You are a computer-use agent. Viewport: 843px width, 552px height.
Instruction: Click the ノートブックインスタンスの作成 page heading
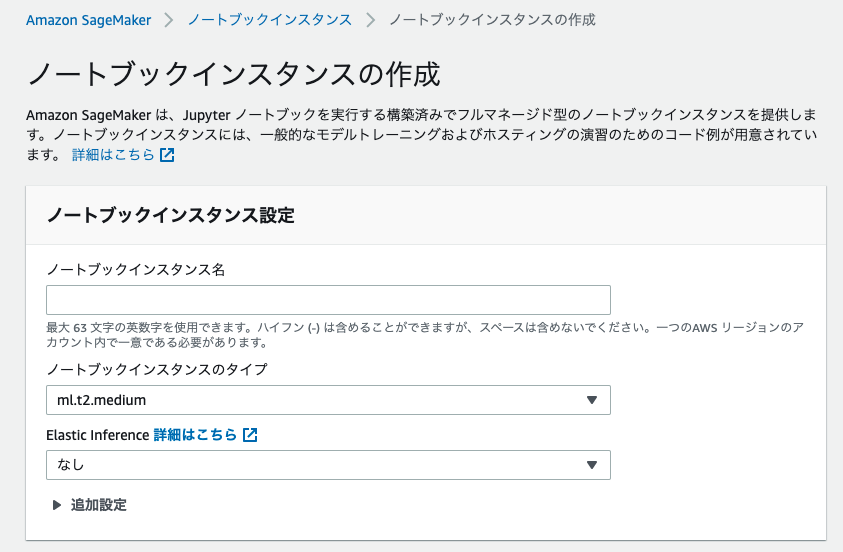(234, 74)
